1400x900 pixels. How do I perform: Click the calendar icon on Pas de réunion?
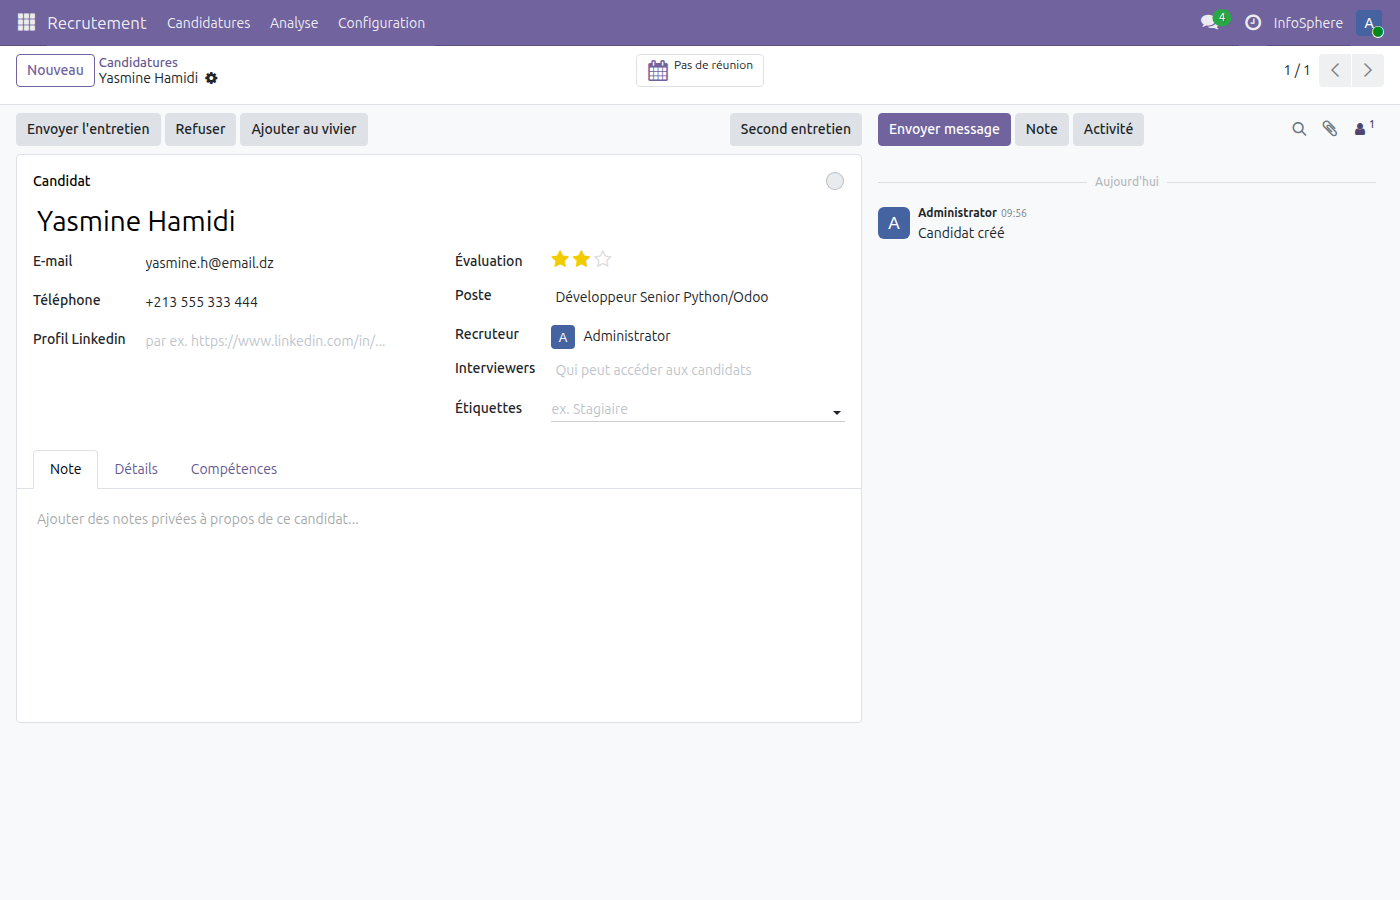click(658, 70)
